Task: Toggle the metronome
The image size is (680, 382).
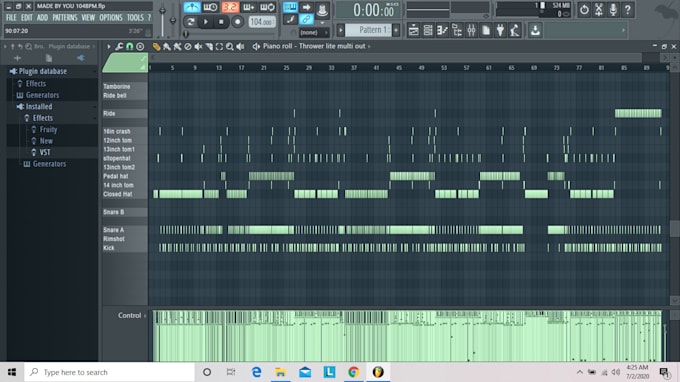Action: [192, 7]
